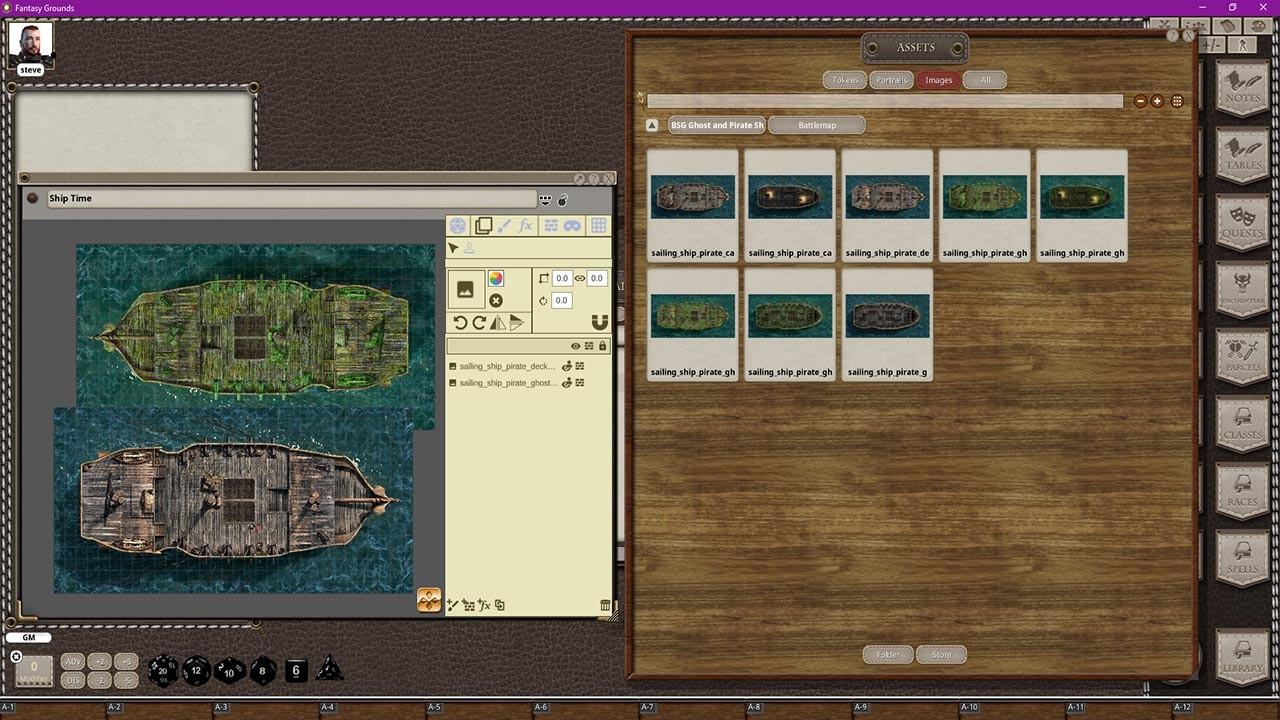Image resolution: width=1280 pixels, height=720 pixels.
Task: Delete a layer using the trash icon
Action: tap(605, 605)
